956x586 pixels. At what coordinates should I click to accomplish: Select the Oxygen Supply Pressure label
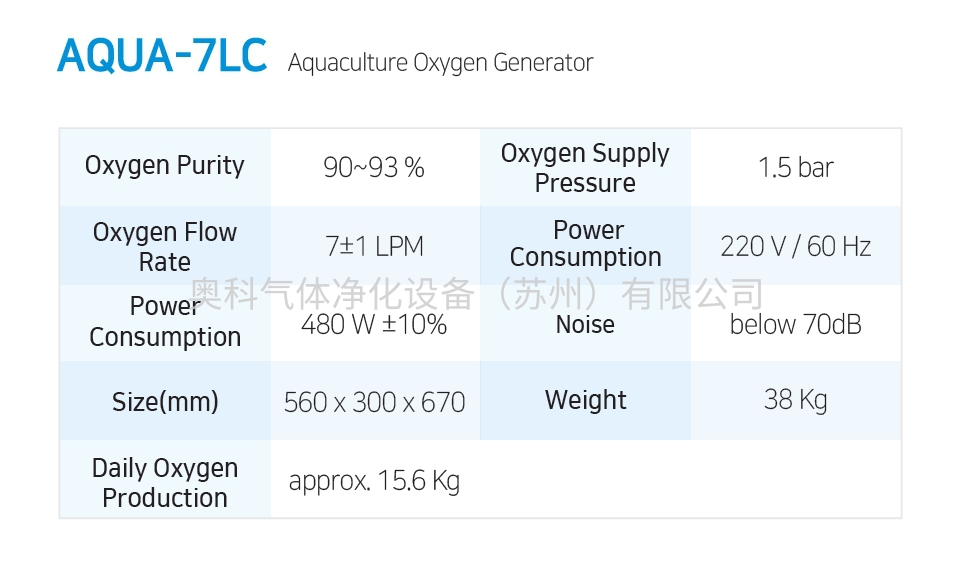(x=585, y=168)
